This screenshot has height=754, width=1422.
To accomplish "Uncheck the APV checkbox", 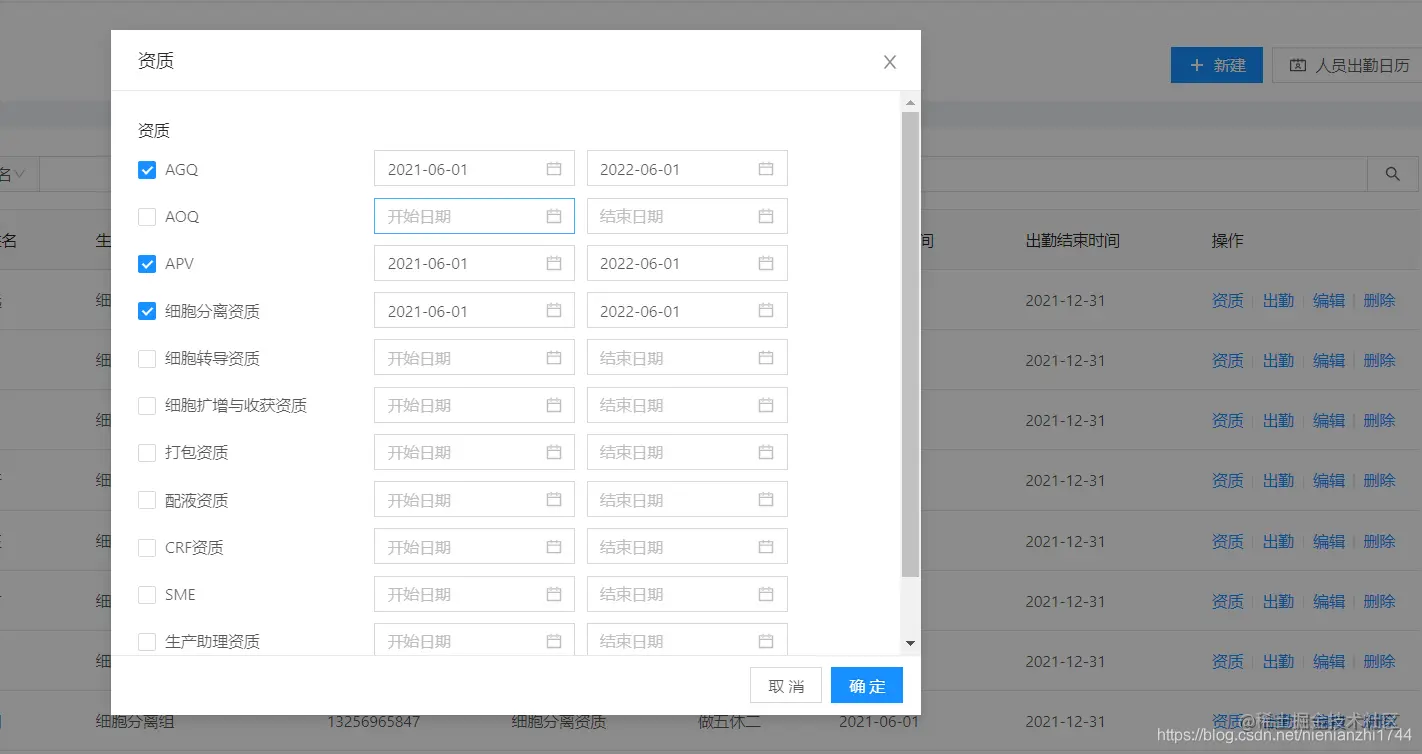I will [147, 264].
